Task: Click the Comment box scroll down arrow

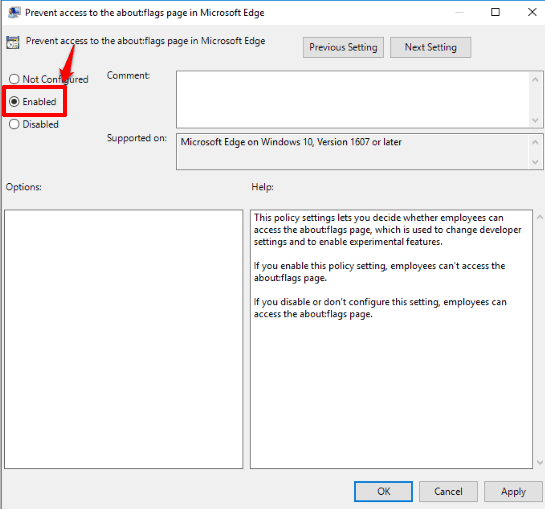Action: (x=535, y=120)
